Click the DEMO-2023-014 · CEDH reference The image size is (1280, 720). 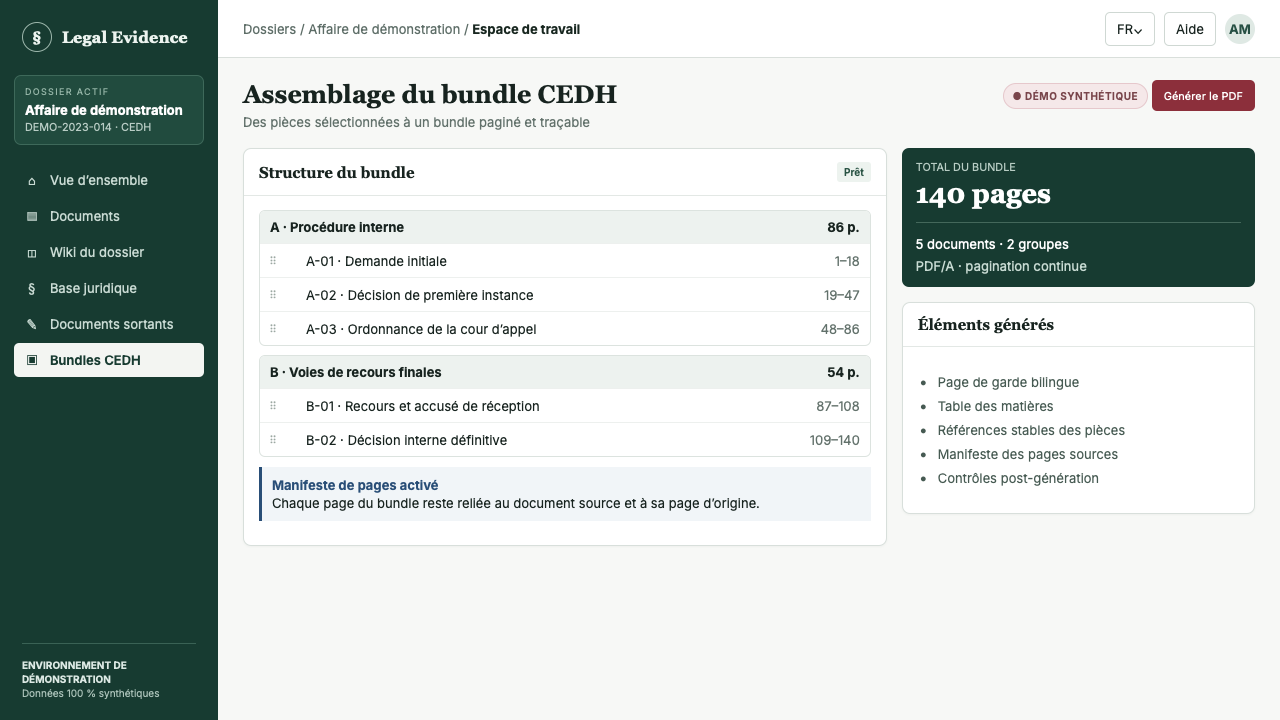(x=88, y=128)
